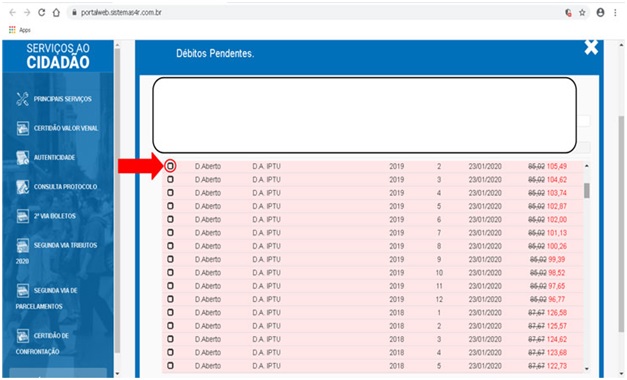Reload the page in browser

click(42, 12)
